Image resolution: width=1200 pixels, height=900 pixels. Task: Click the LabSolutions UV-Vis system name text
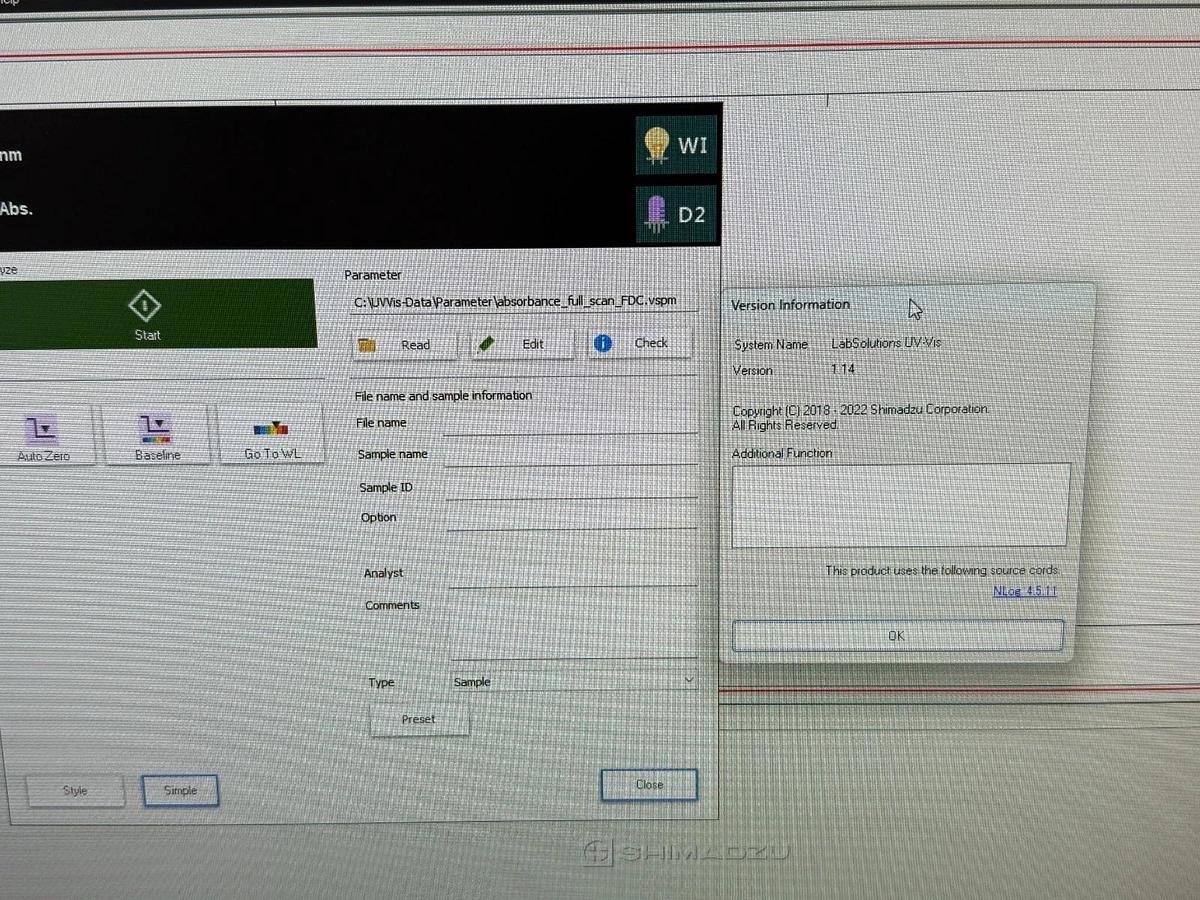(x=886, y=343)
